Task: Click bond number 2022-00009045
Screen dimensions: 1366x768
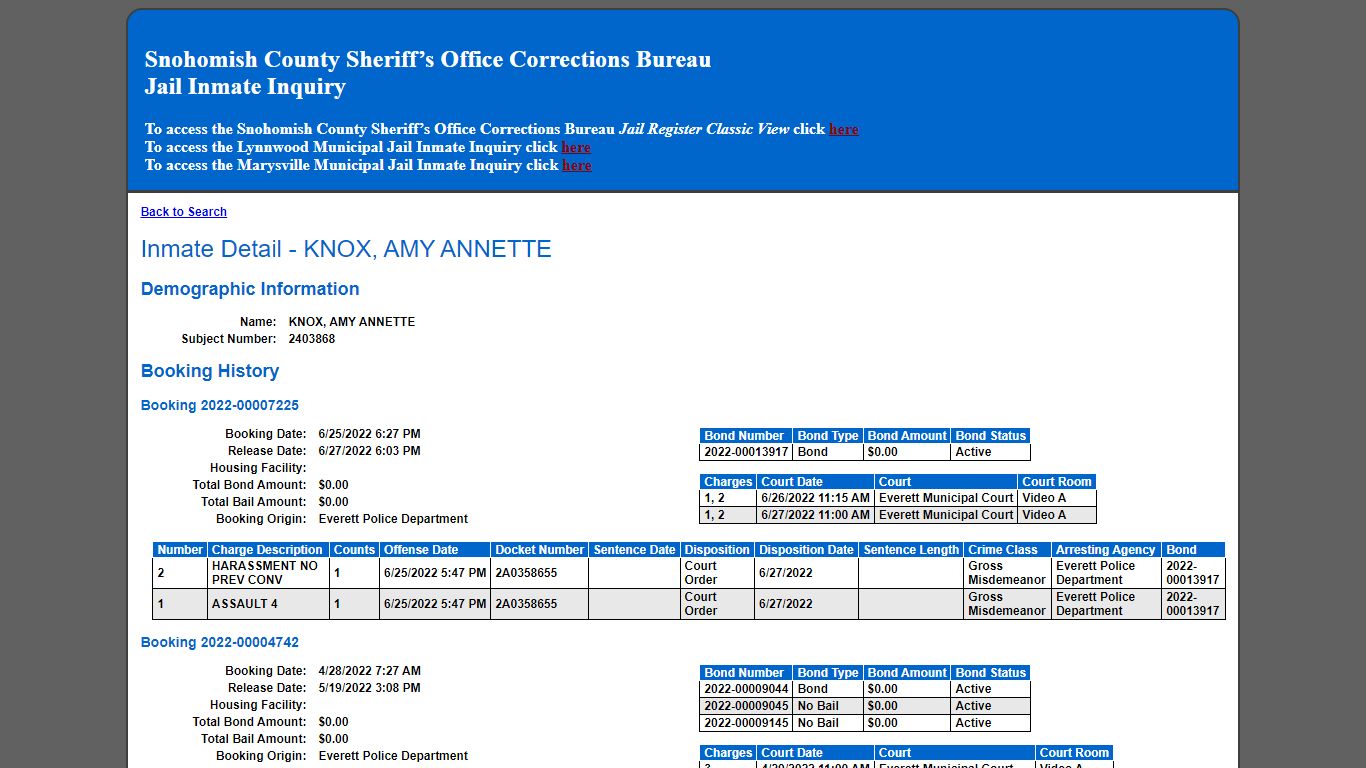Action: (x=746, y=706)
